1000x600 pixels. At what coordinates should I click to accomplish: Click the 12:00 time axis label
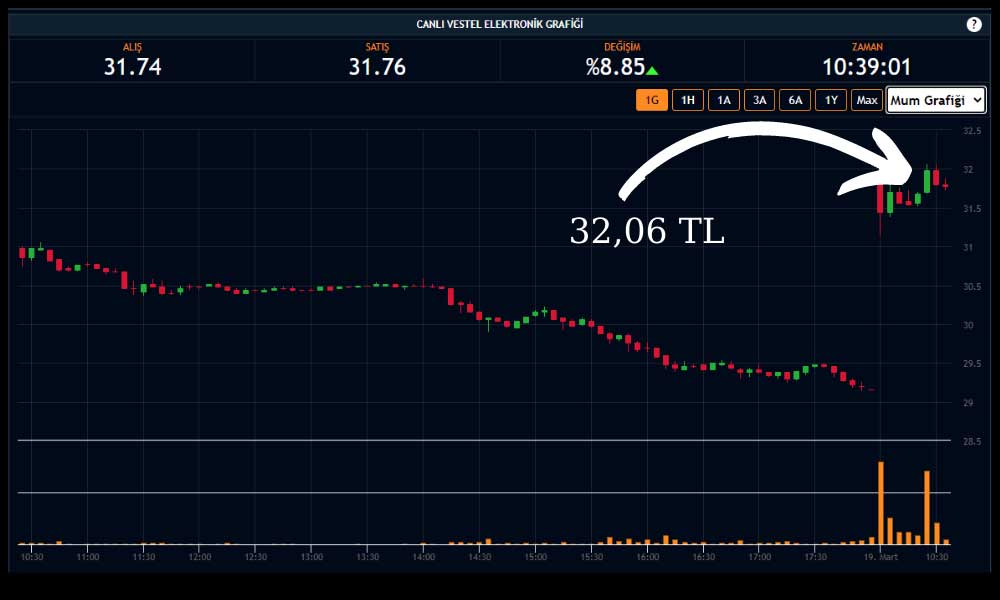coord(200,557)
